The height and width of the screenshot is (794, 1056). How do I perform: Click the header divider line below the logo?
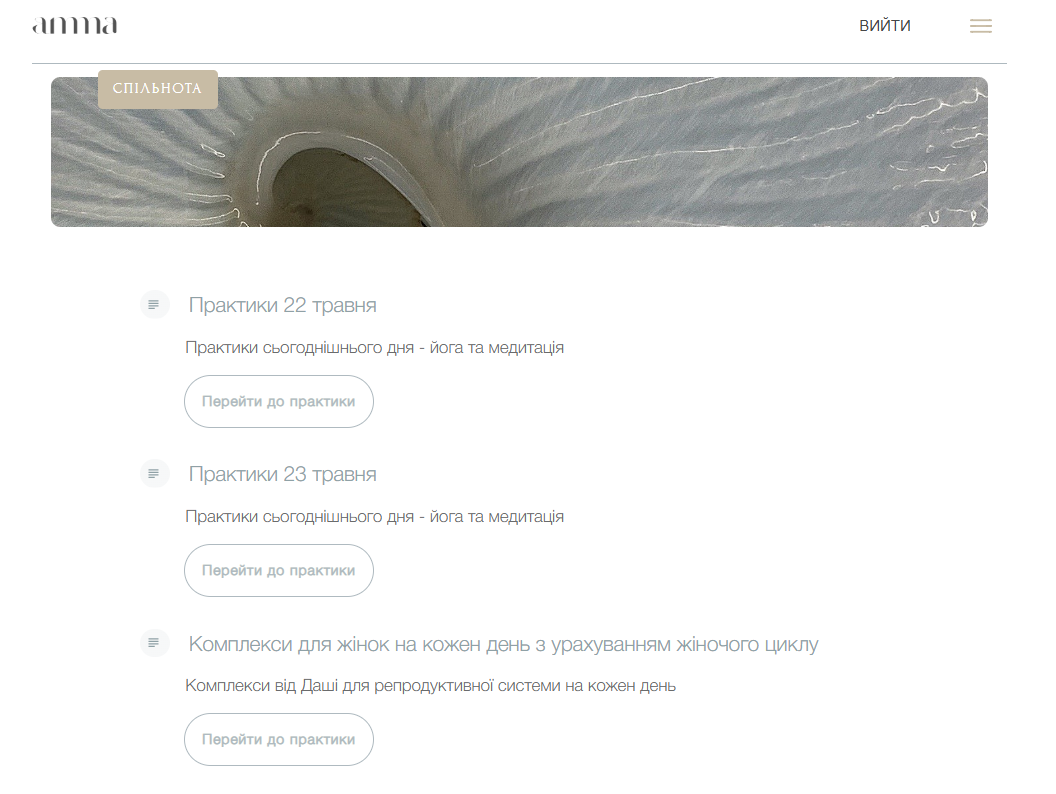tap(519, 63)
